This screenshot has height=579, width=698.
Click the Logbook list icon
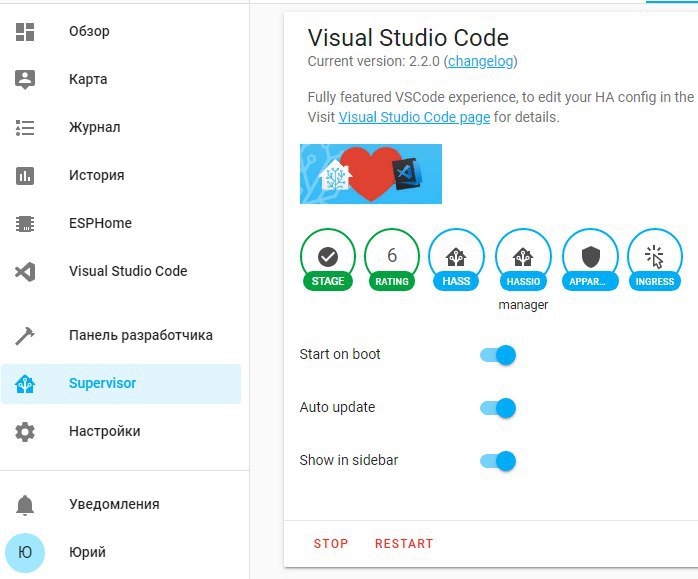pos(25,128)
